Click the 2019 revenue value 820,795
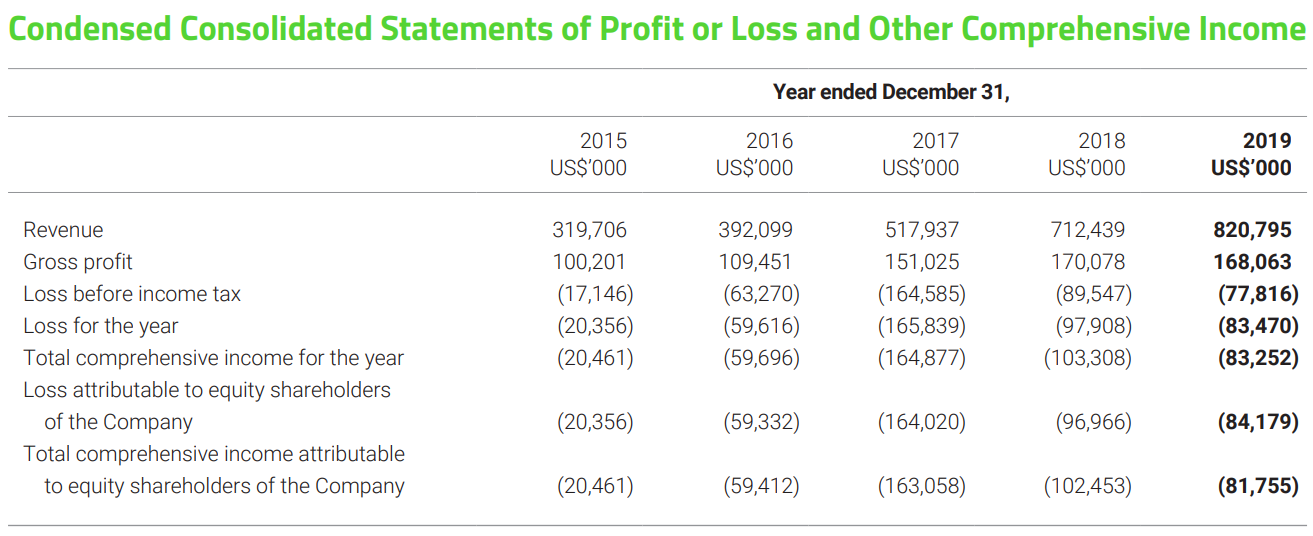1313x536 pixels. [x=1252, y=230]
